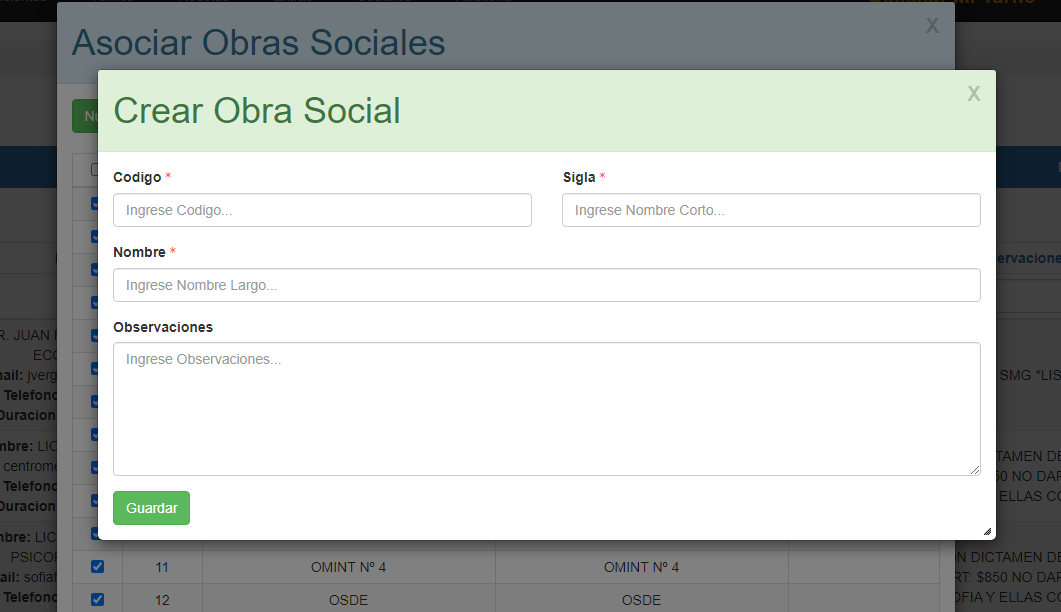
Task: Focus the Observaciones text area
Action: tap(546, 408)
